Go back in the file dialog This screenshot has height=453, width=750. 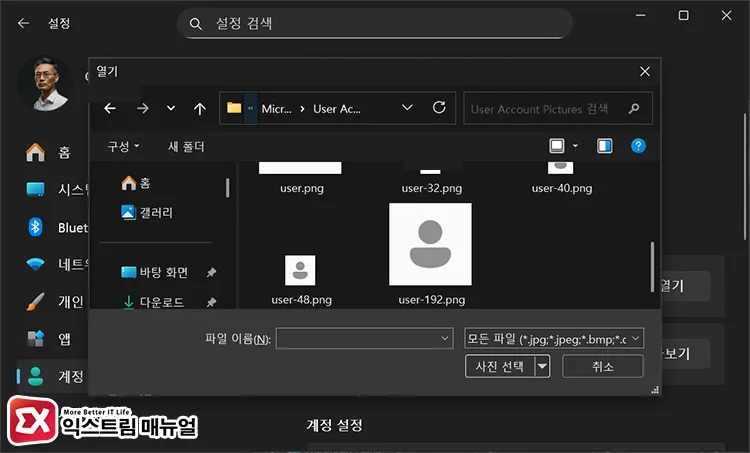click(110, 109)
